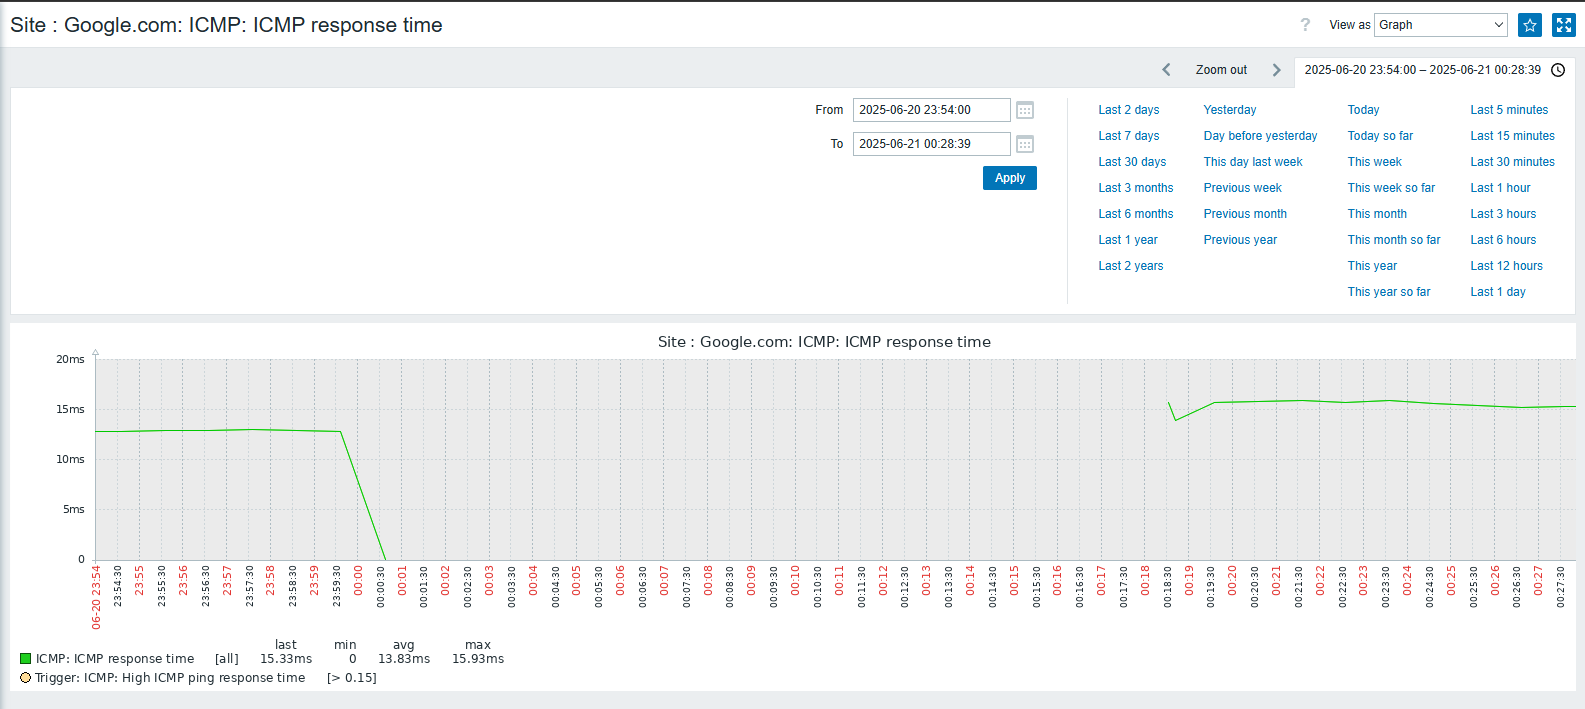
Task: Click the clock icon in time selector tab
Action: pos(1558,70)
